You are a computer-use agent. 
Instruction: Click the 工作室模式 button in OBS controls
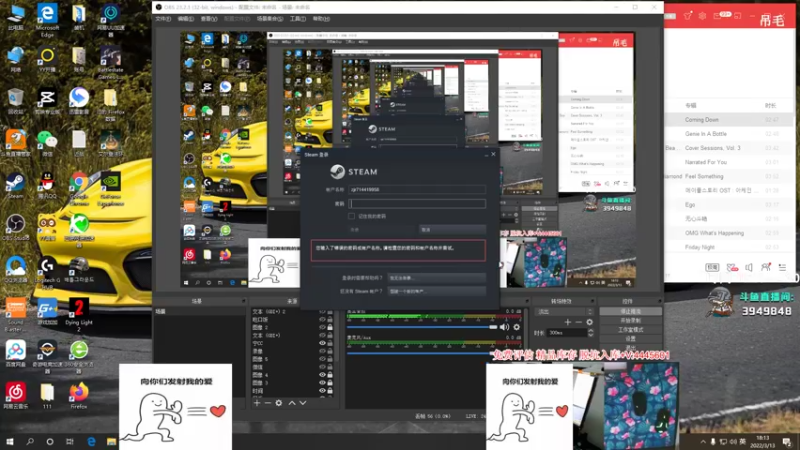click(631, 330)
